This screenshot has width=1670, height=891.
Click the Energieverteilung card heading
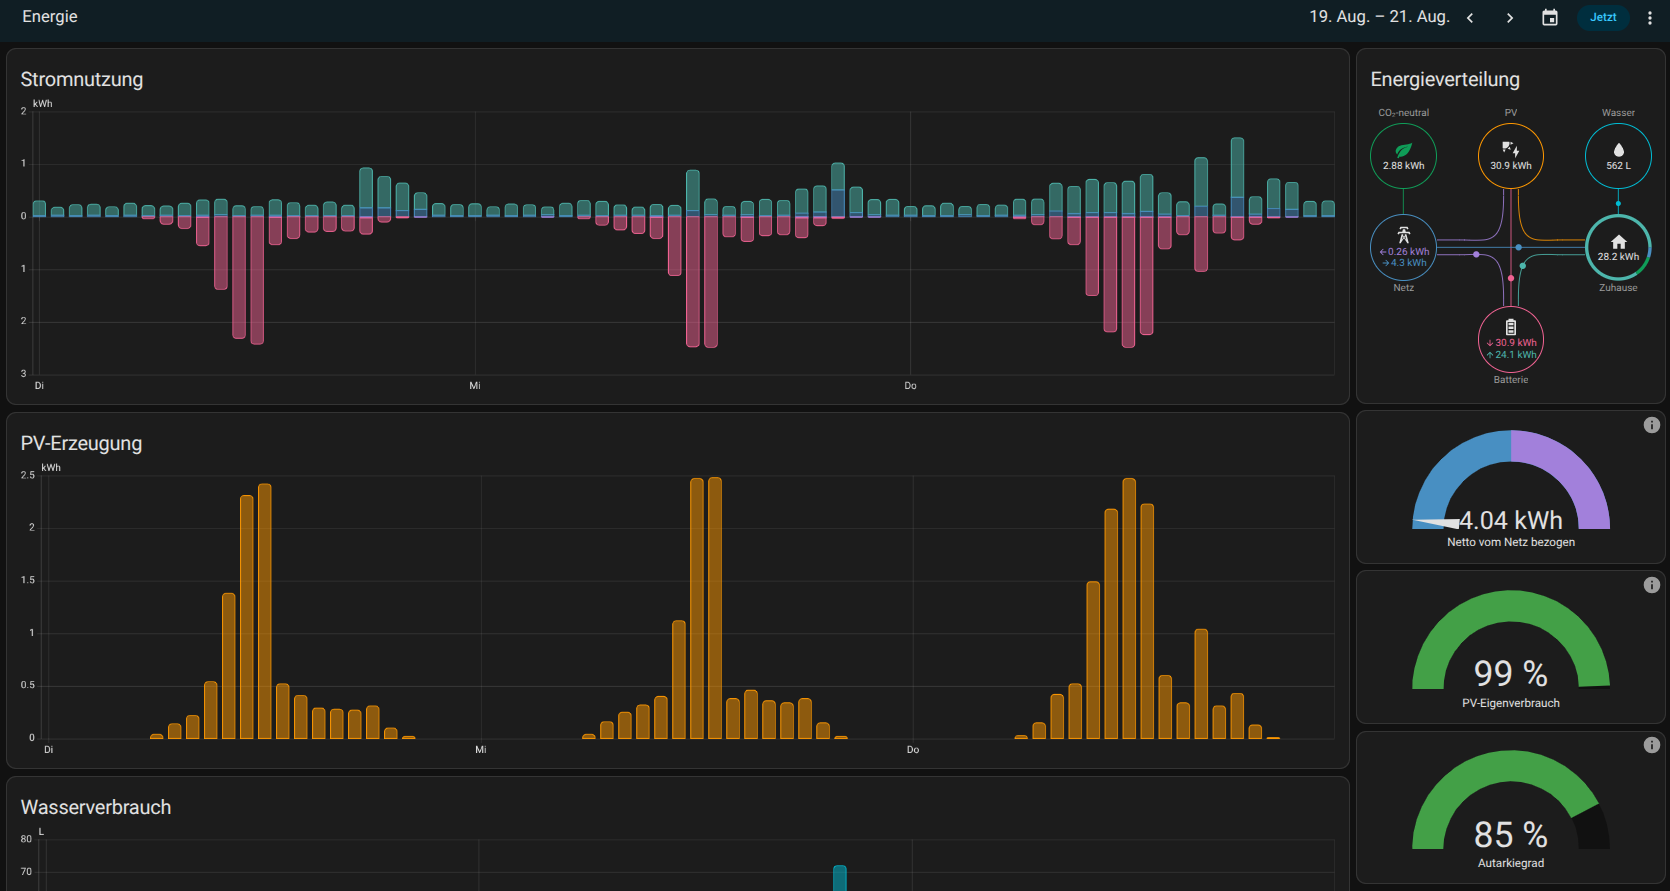coord(1445,80)
